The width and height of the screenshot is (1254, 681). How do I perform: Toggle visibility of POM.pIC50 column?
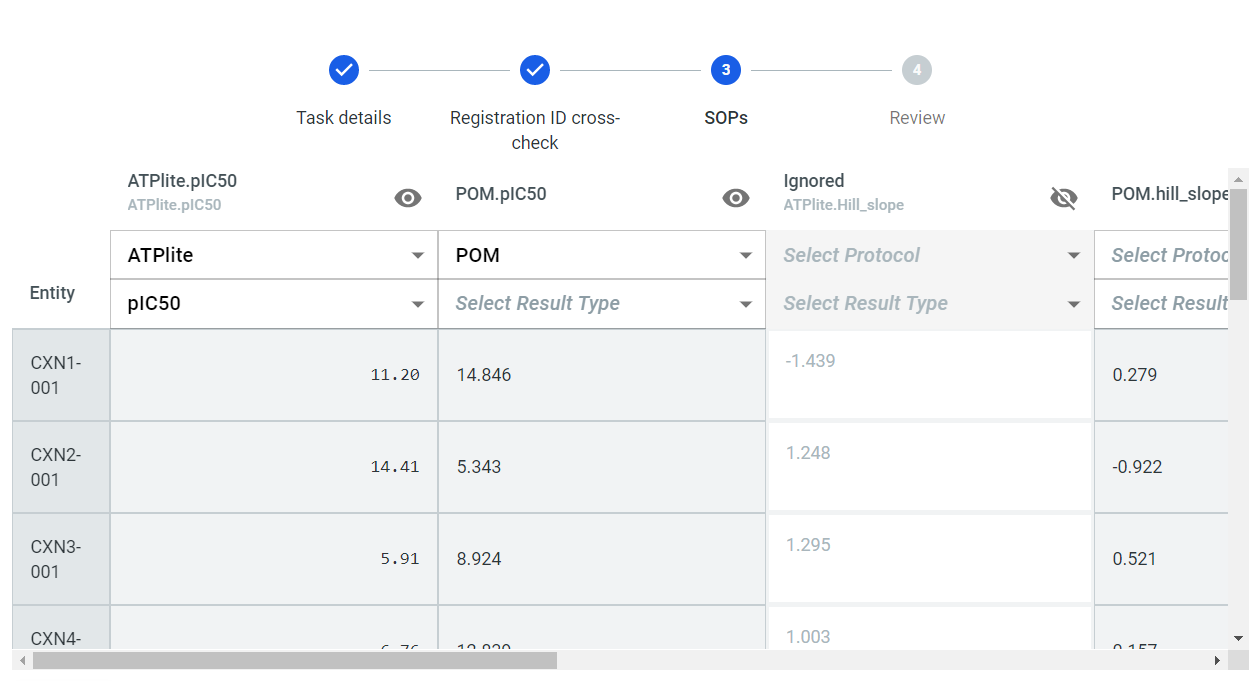coord(736,198)
